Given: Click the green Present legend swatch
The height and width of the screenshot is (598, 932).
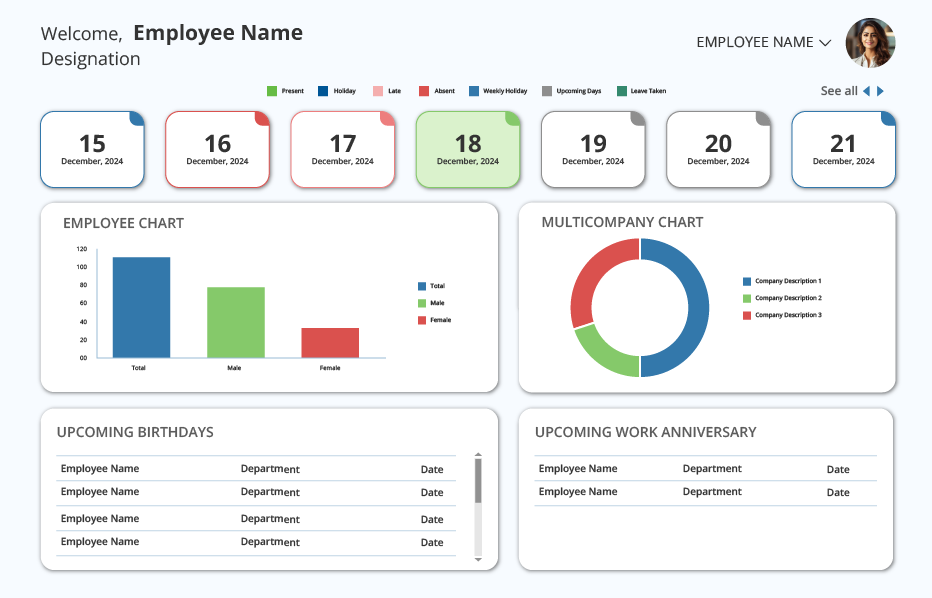Looking at the screenshot, I should pos(272,91).
